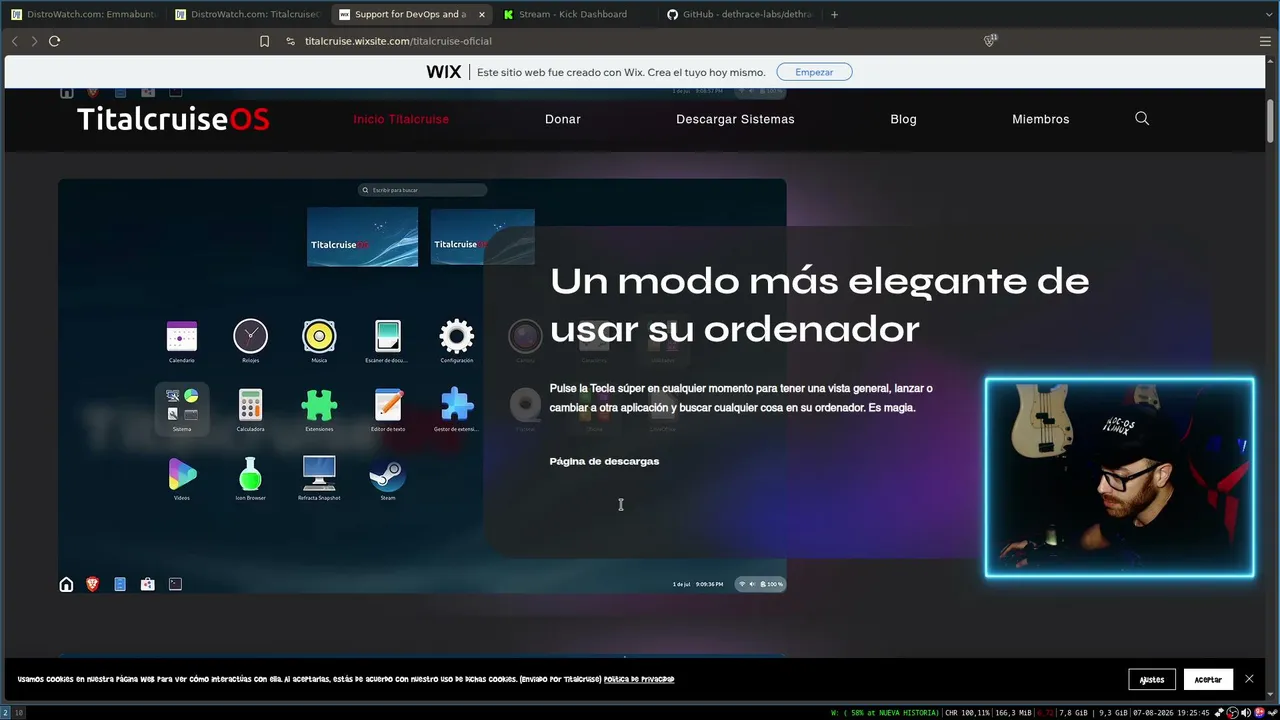Click workspace 2 indicator in status bar
The image size is (1280, 720).
pyautogui.click(x=5, y=713)
